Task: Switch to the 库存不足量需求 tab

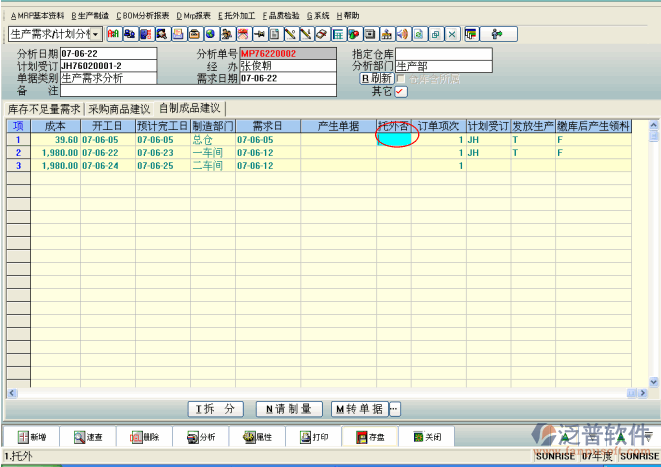Action: point(43,108)
